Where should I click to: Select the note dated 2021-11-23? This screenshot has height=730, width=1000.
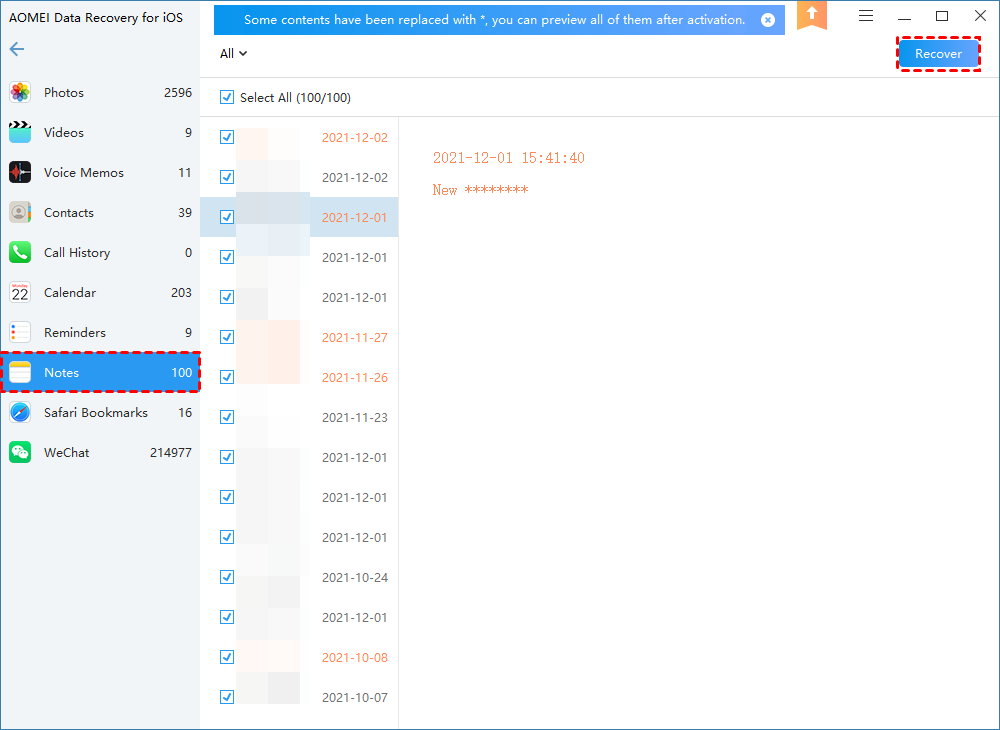tap(354, 418)
